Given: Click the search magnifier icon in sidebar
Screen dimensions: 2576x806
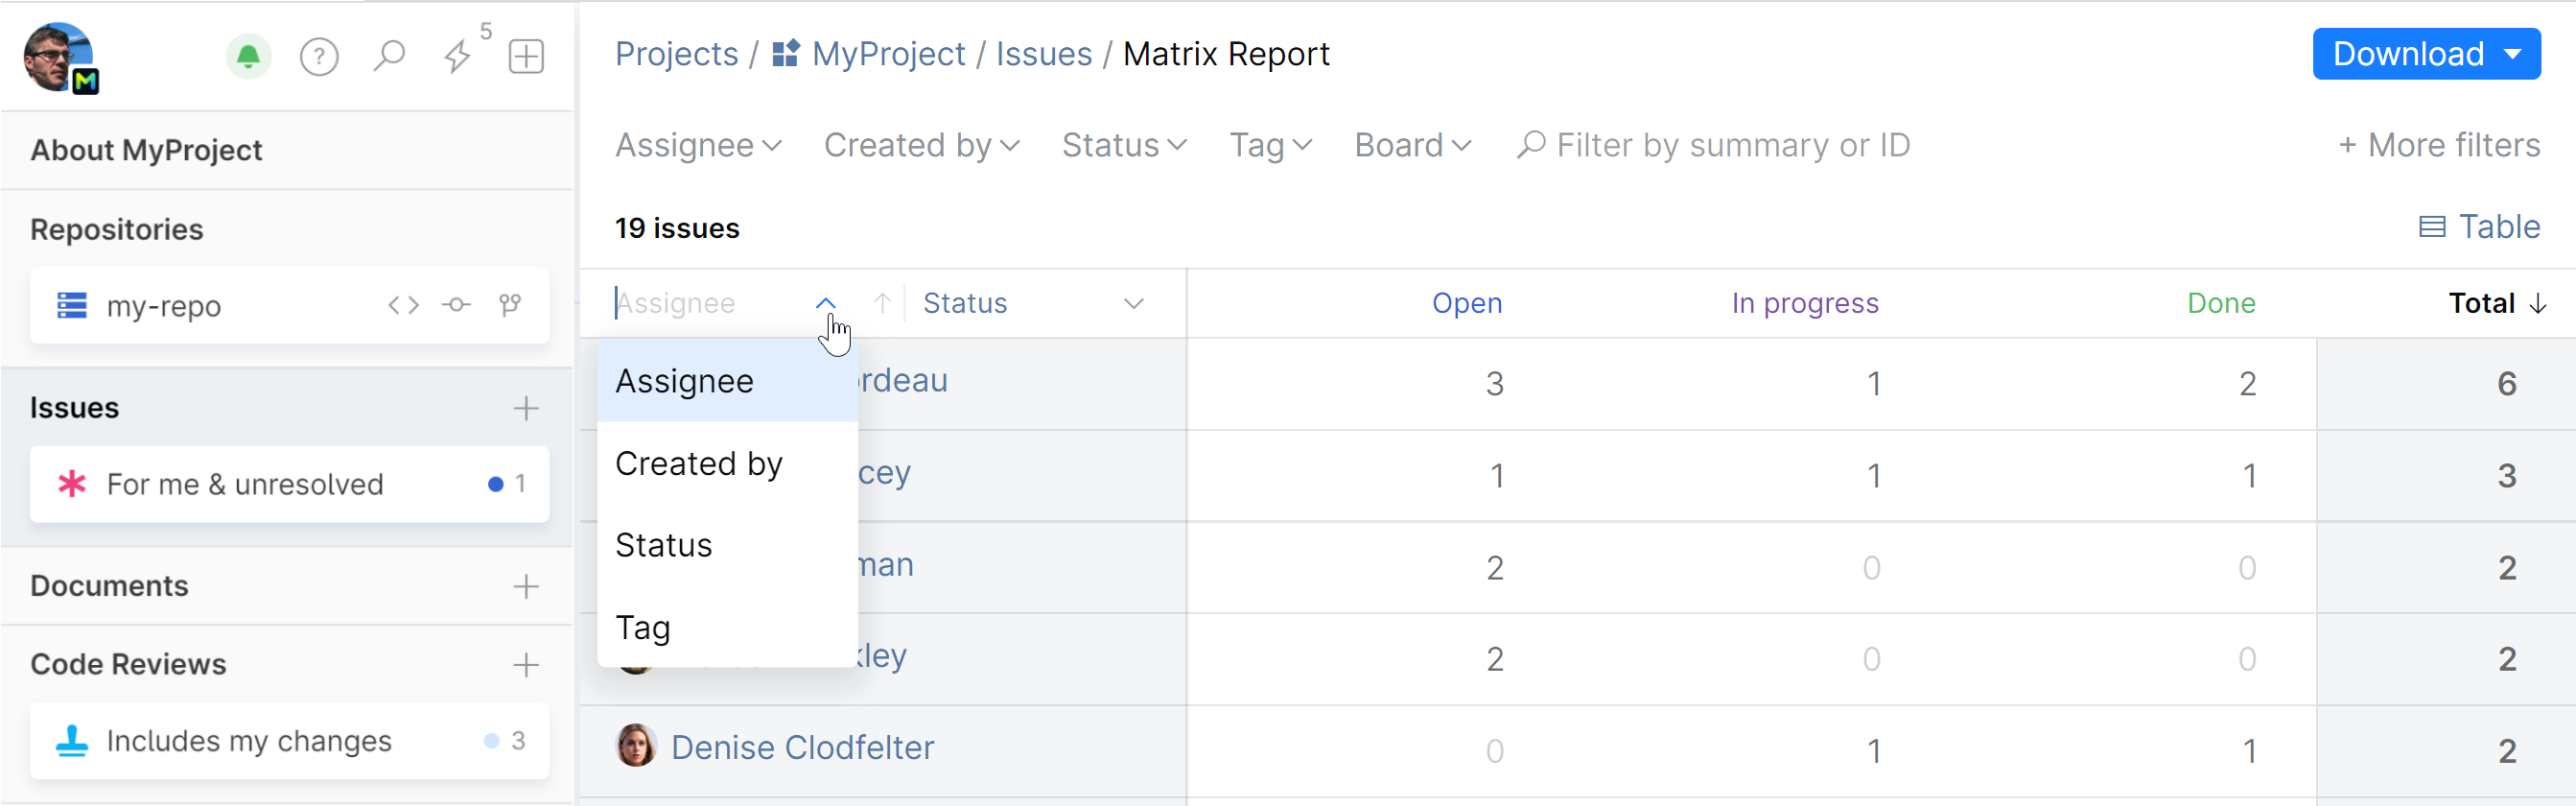Looking at the screenshot, I should pos(389,56).
